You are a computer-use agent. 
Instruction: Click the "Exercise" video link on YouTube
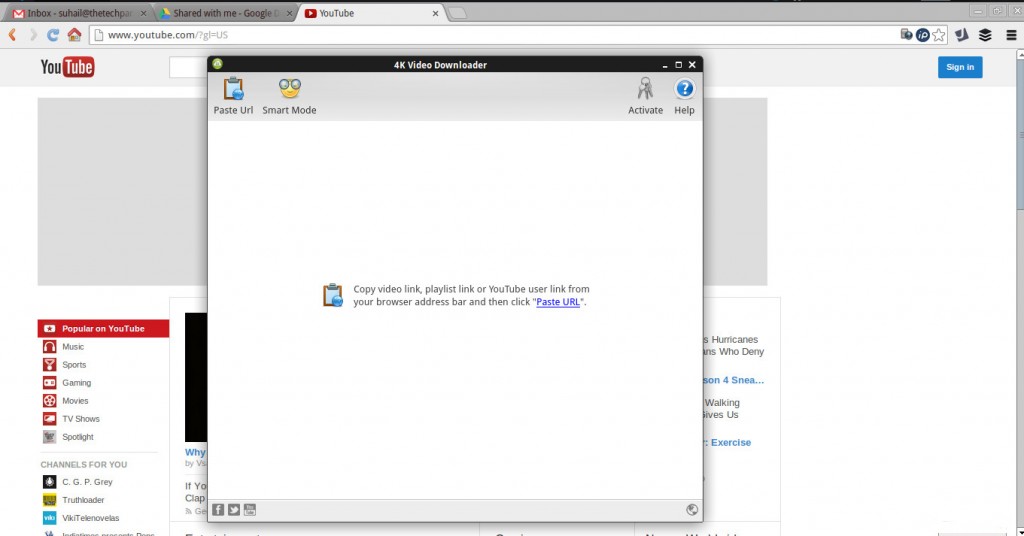point(728,442)
